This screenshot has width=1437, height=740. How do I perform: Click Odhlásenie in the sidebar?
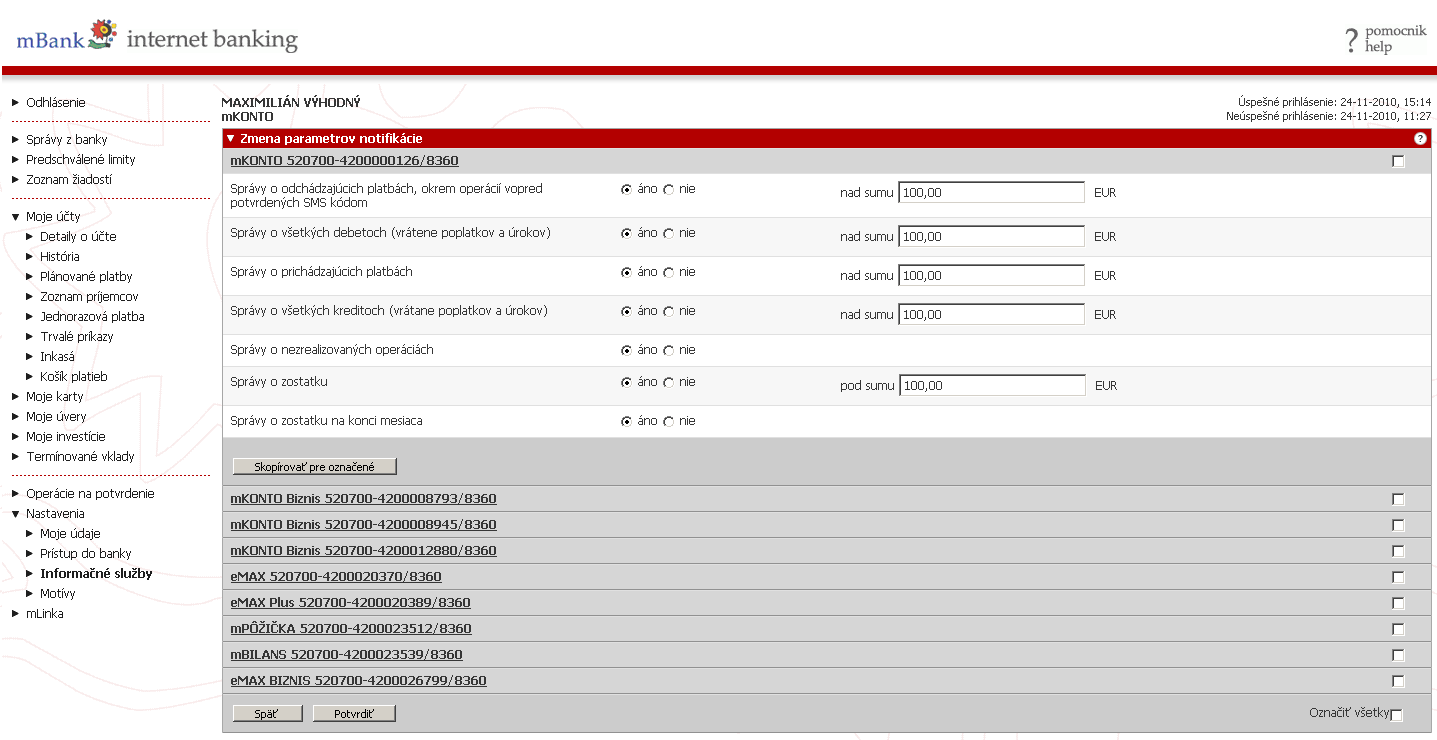tap(56, 102)
